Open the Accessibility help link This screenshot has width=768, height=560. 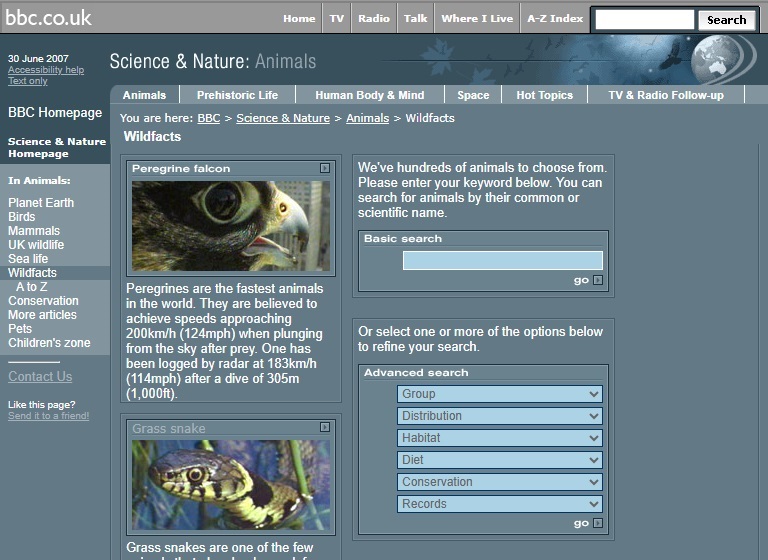click(x=46, y=70)
